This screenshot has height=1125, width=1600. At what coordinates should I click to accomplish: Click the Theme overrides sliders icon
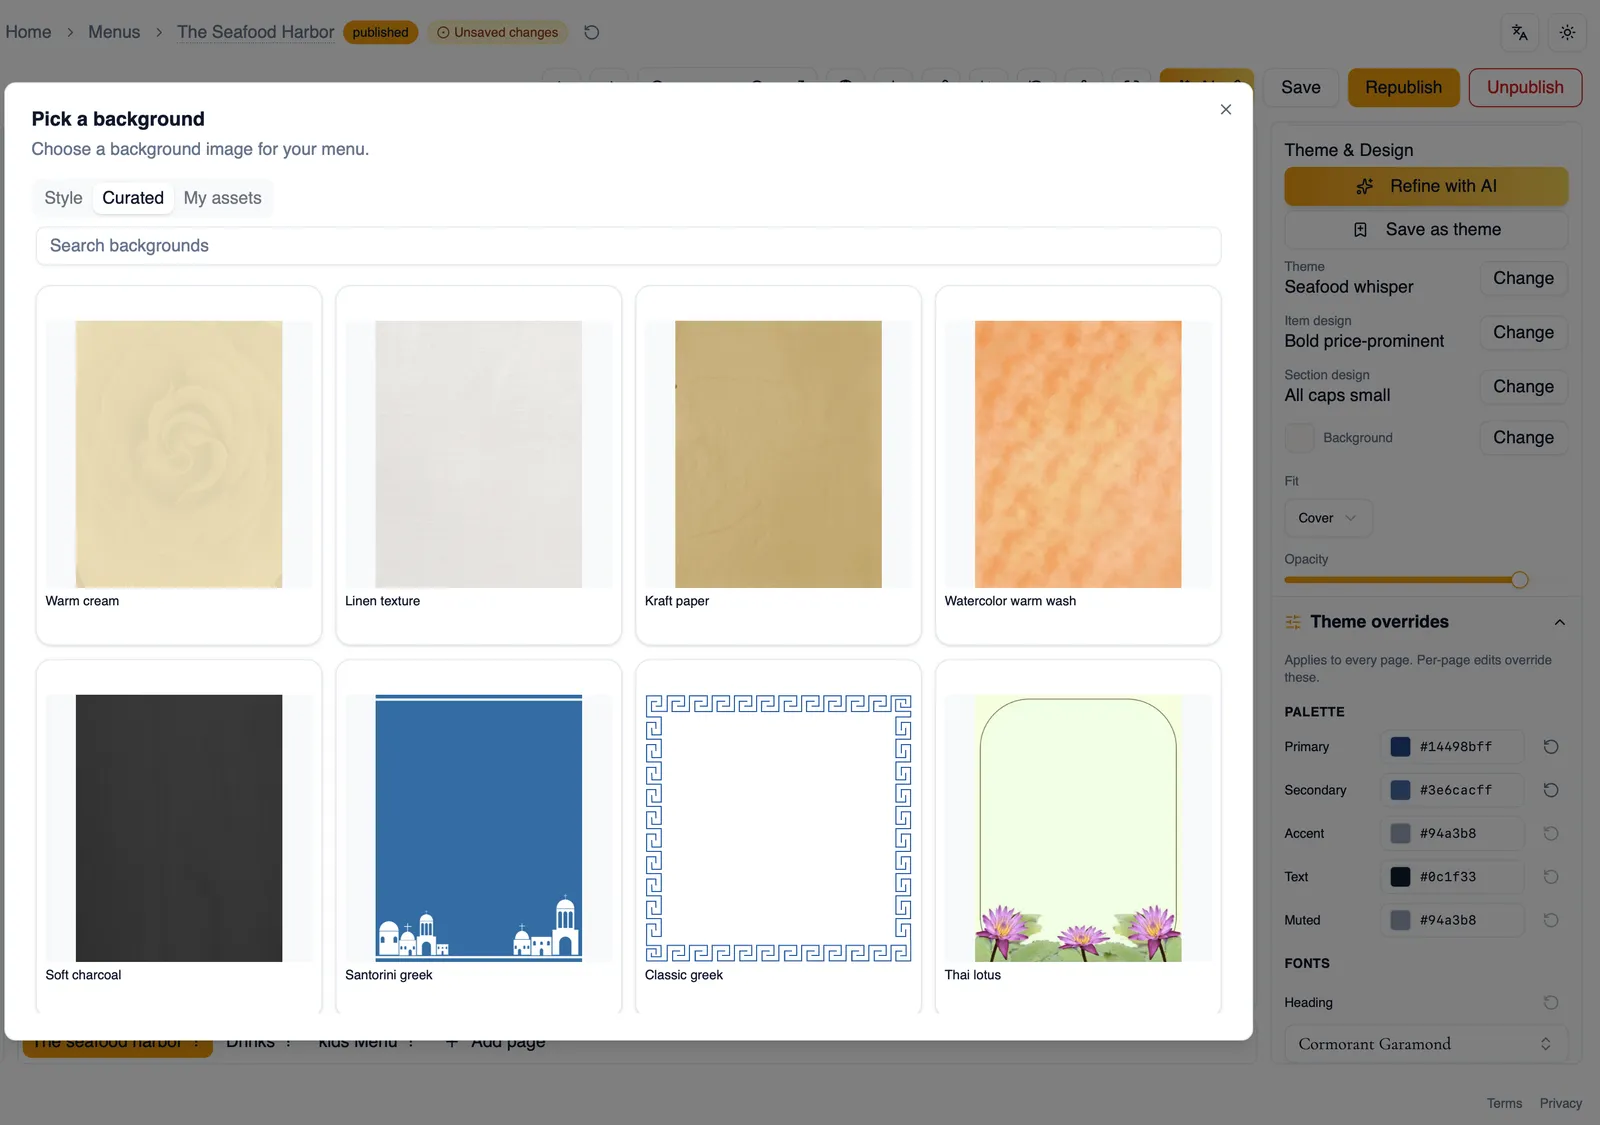1293,622
